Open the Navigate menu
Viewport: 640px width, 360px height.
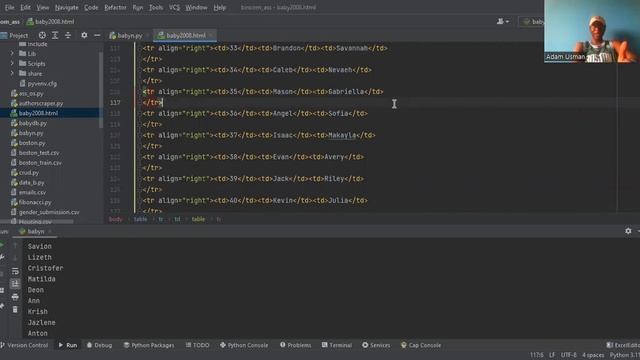point(67,7)
